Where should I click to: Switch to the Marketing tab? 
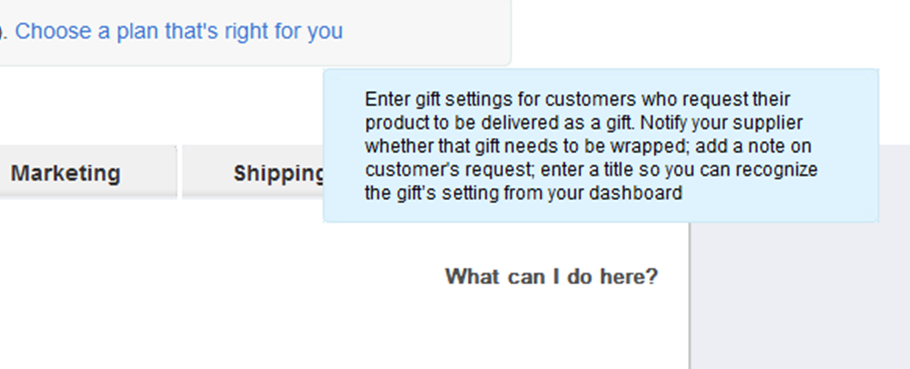[x=87, y=172]
